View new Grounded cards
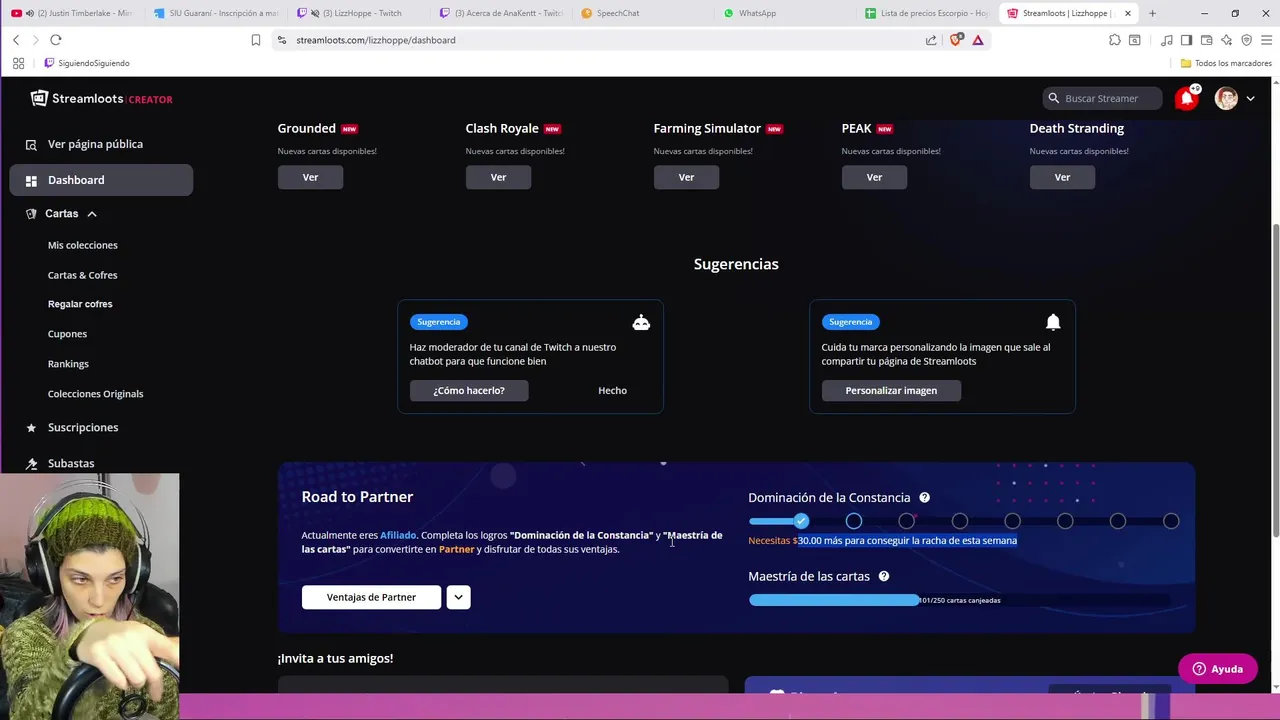 (x=310, y=177)
